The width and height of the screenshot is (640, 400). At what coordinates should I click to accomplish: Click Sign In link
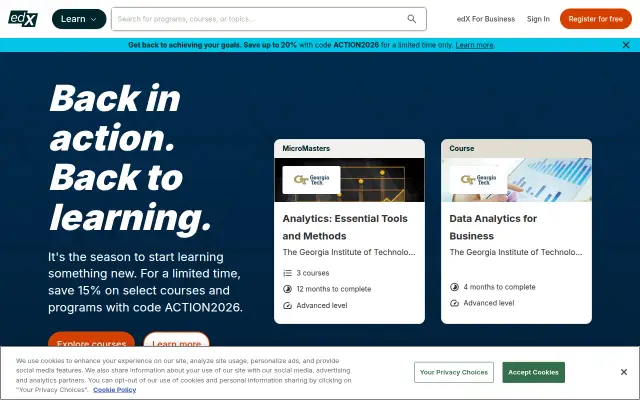click(x=538, y=19)
